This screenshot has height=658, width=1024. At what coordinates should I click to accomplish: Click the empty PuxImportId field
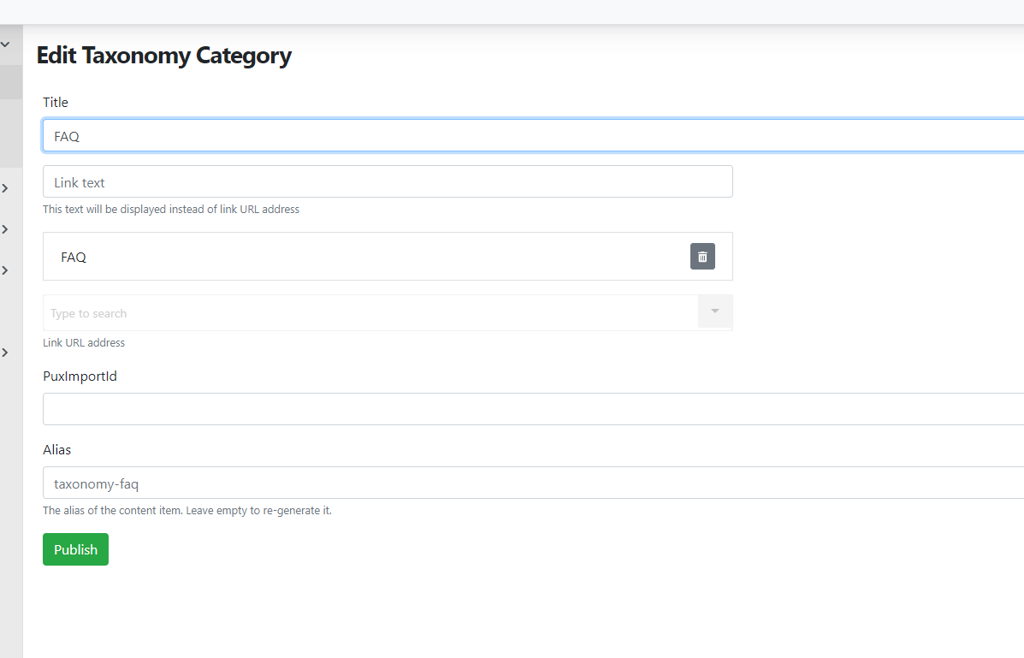(530, 409)
